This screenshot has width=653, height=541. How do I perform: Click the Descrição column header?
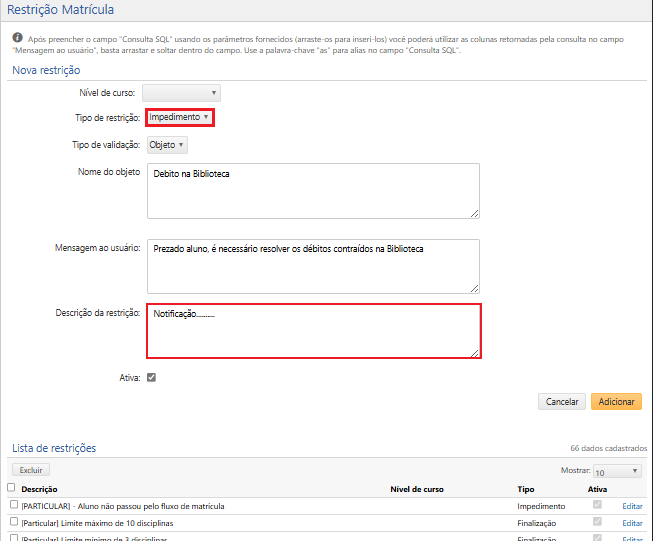[x=39, y=489]
